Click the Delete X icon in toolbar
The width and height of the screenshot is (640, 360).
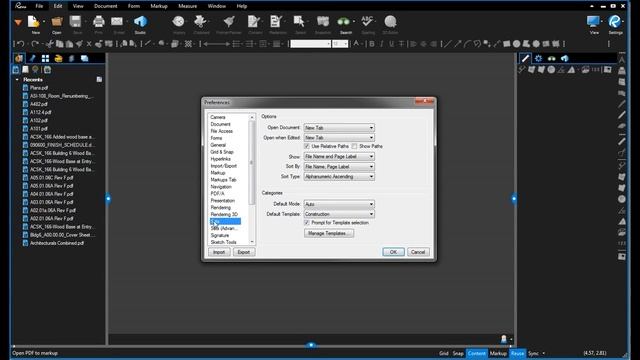click(89, 44)
